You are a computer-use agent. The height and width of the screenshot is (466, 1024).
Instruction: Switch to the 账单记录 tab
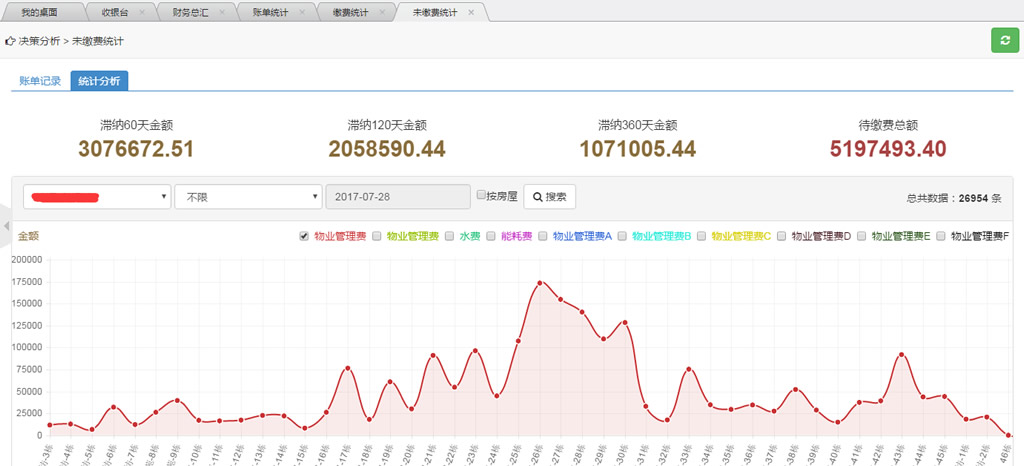(x=40, y=81)
